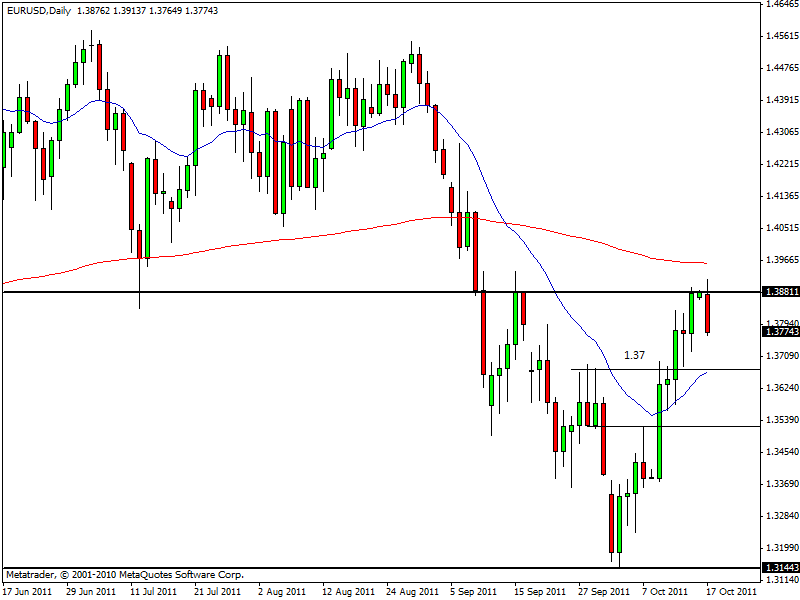Screen dimensions: 800x600
Task: Click the 1.31443 price tag at bottom
Action: tap(780, 568)
